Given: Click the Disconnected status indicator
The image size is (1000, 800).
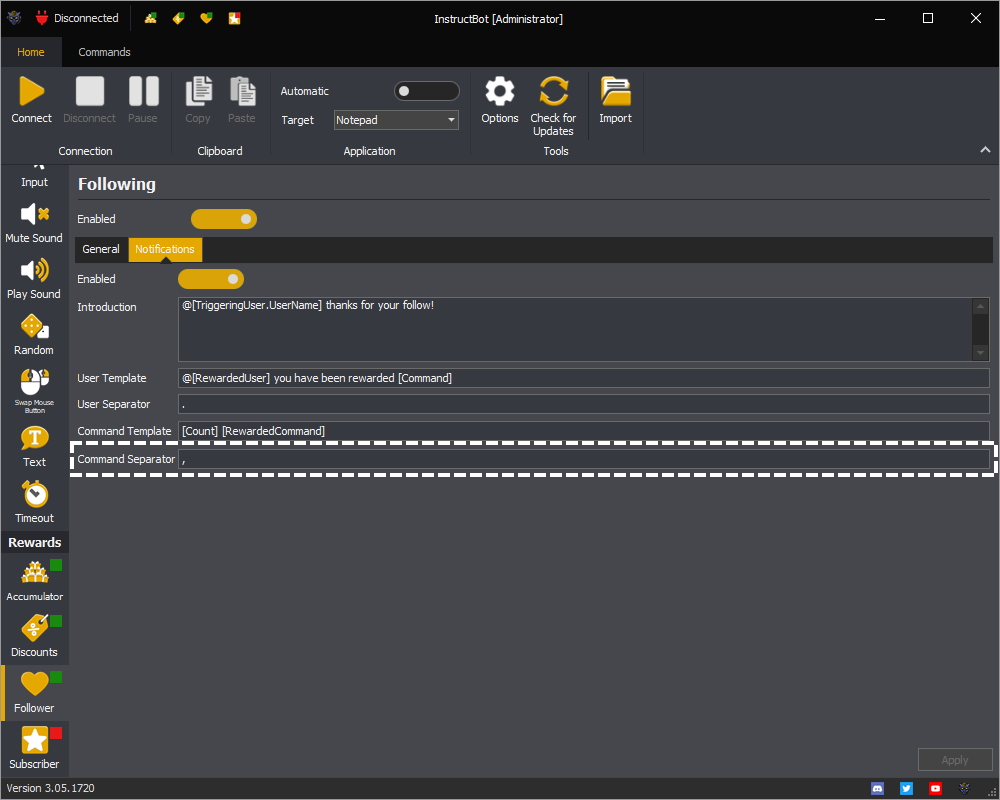Looking at the screenshot, I should pos(77,19).
